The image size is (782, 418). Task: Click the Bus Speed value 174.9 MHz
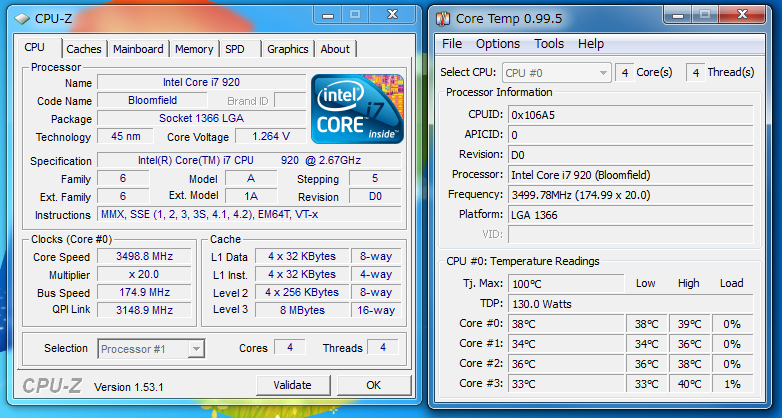tap(144, 292)
